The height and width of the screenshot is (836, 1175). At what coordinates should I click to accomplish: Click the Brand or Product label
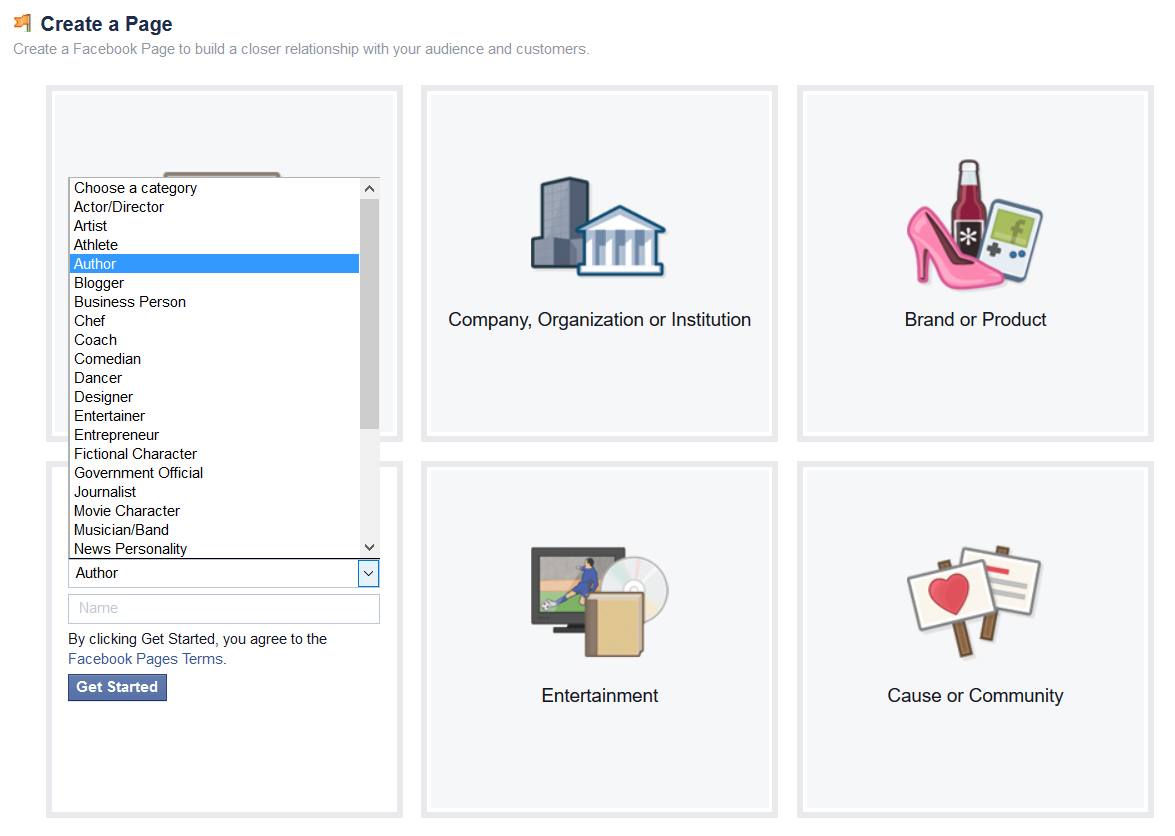[975, 320]
